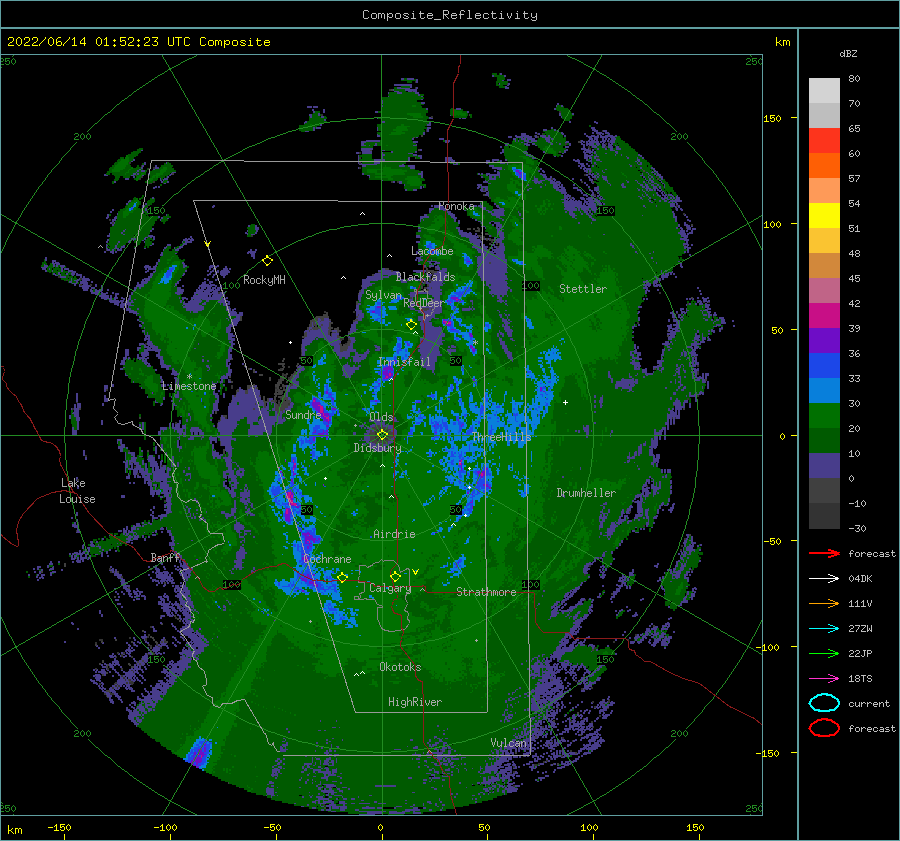Viewport: 900px width, 841px height.
Task: Click the green 22JP arrow in legend
Action: tap(824, 653)
